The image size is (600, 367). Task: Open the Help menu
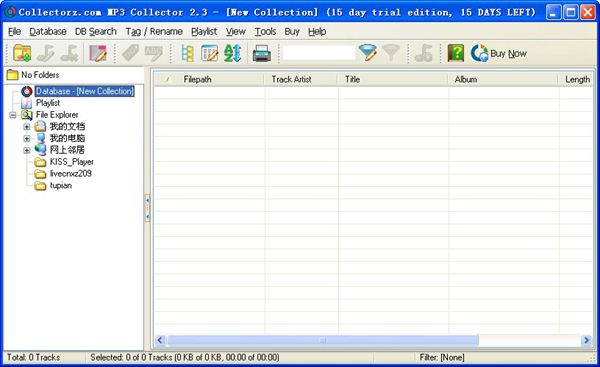coord(317,31)
